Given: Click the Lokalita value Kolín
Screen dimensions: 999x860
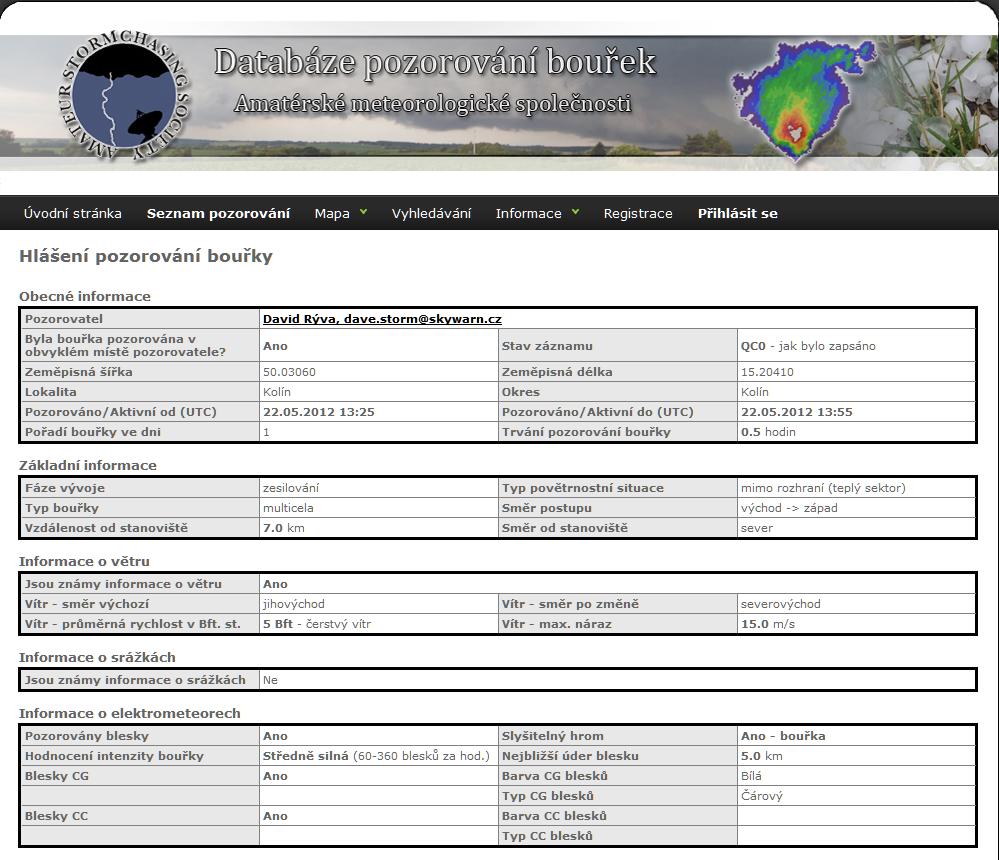Looking at the screenshot, I should 277,392.
